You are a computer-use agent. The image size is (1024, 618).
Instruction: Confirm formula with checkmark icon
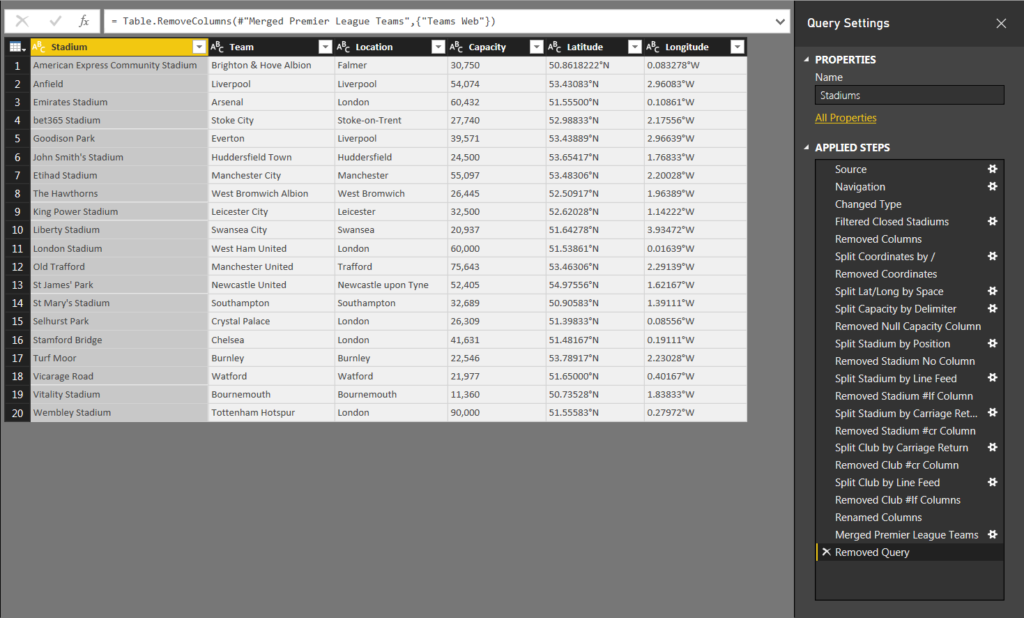(55, 21)
